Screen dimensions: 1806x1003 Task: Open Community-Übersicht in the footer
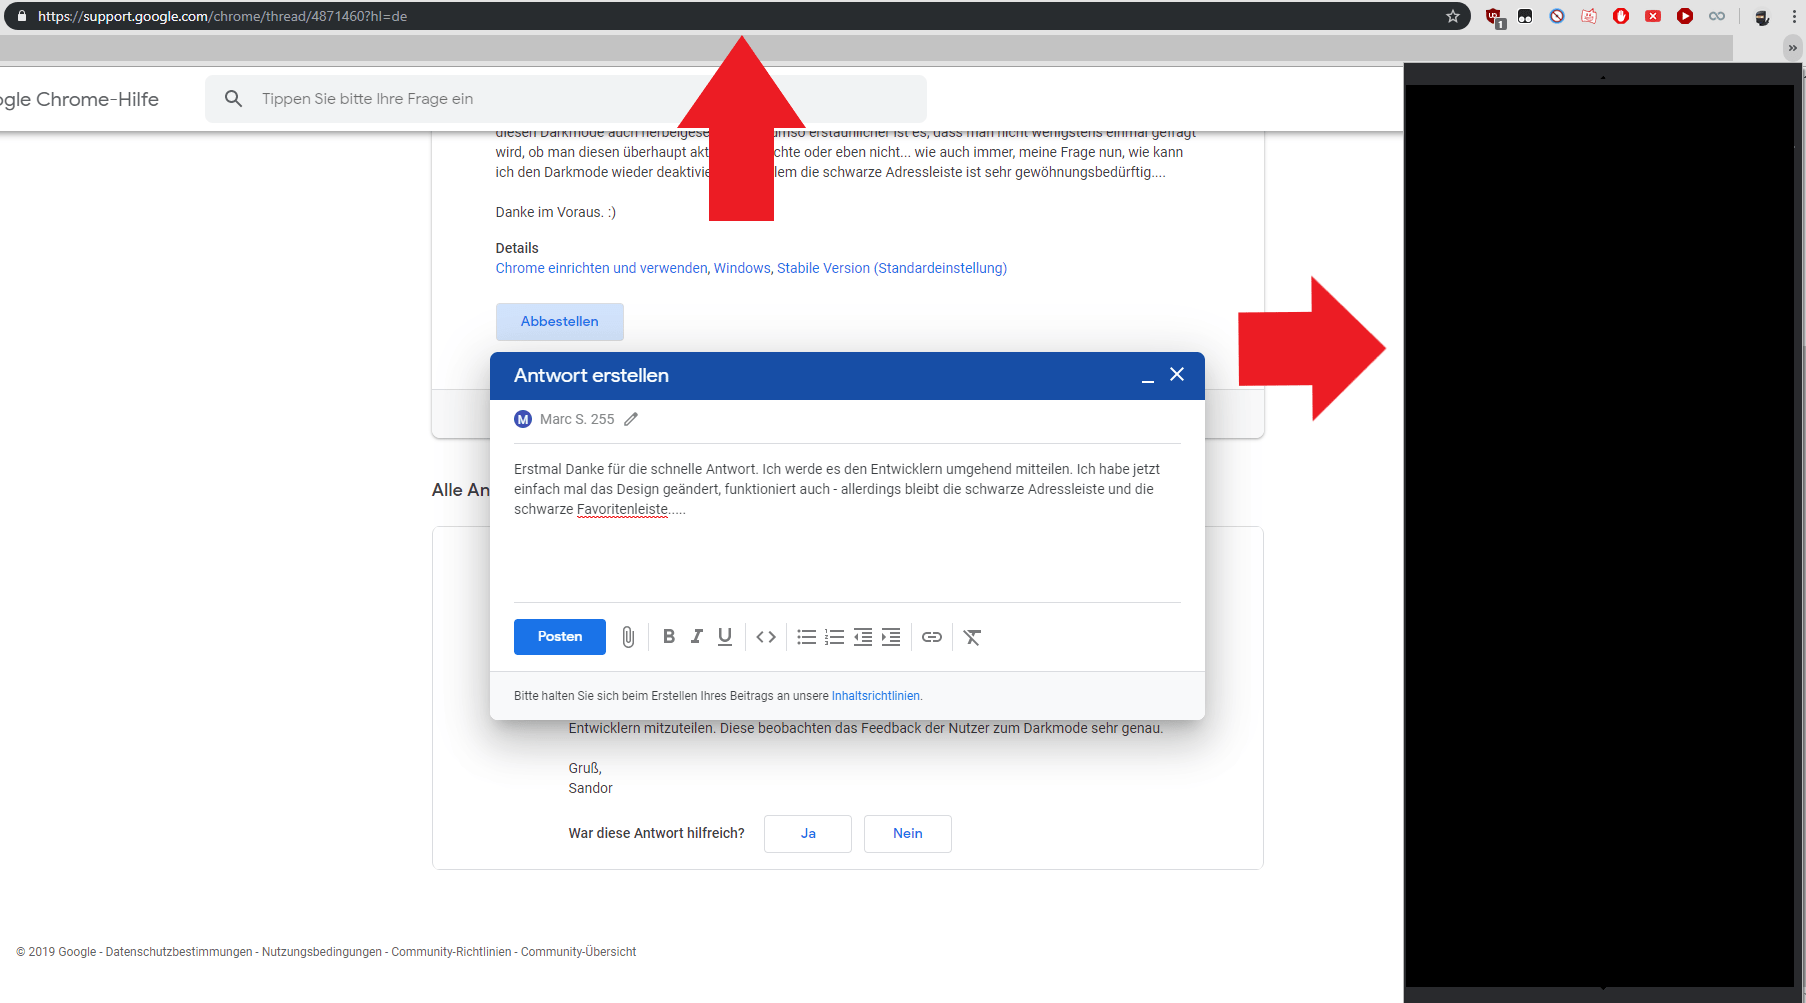click(x=578, y=952)
